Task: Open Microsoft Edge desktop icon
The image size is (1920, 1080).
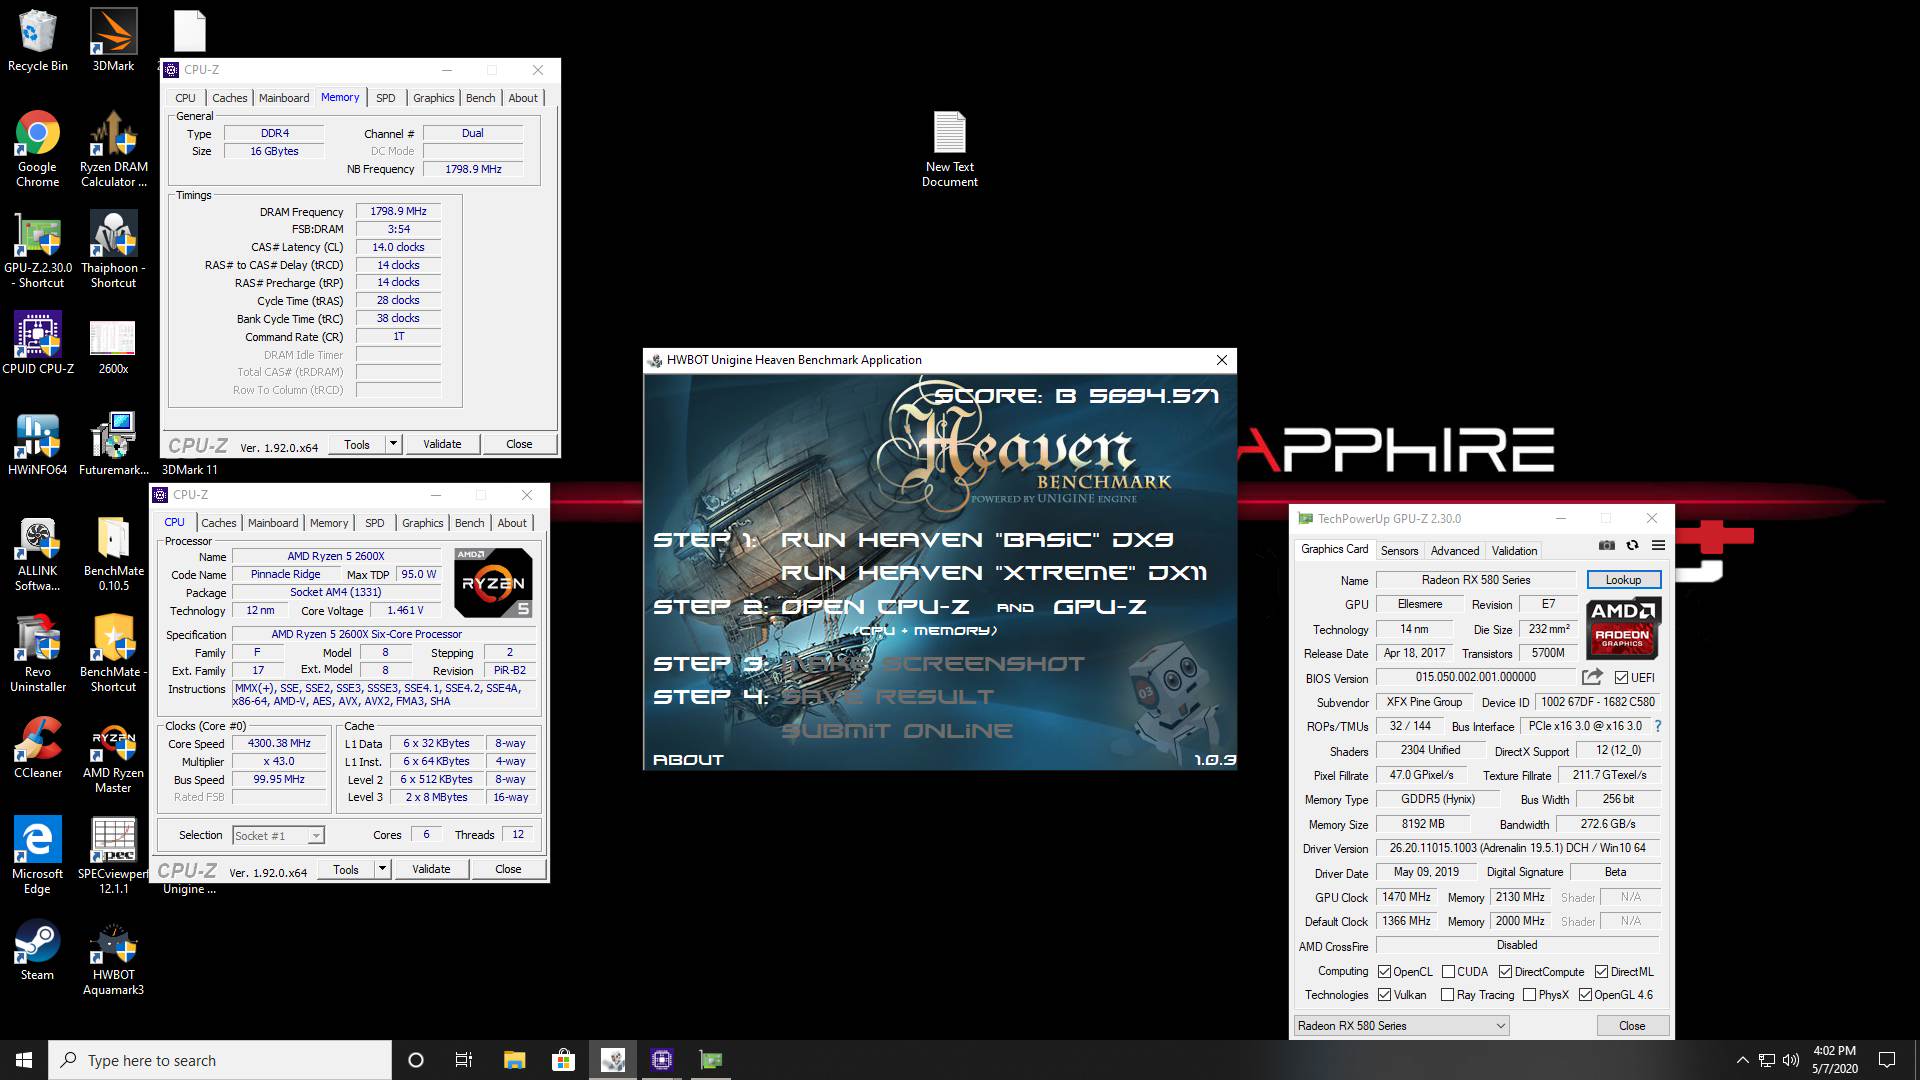Action: pos(38,856)
